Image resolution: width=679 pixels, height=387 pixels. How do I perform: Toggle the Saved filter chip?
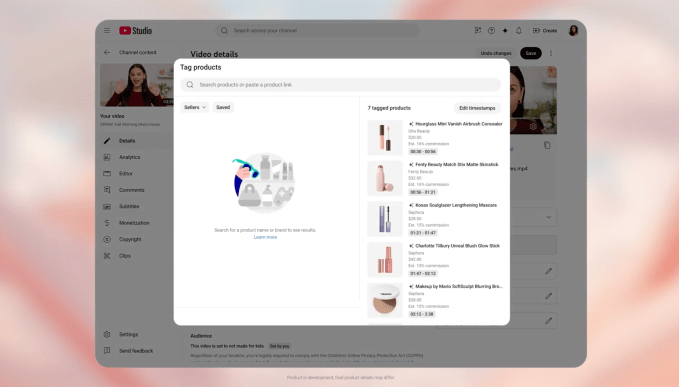(223, 107)
